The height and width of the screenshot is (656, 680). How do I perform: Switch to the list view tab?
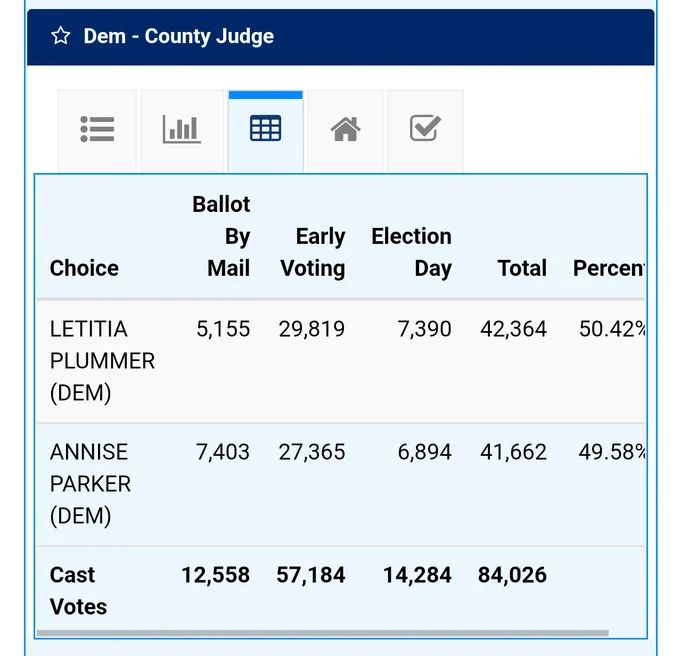click(97, 130)
